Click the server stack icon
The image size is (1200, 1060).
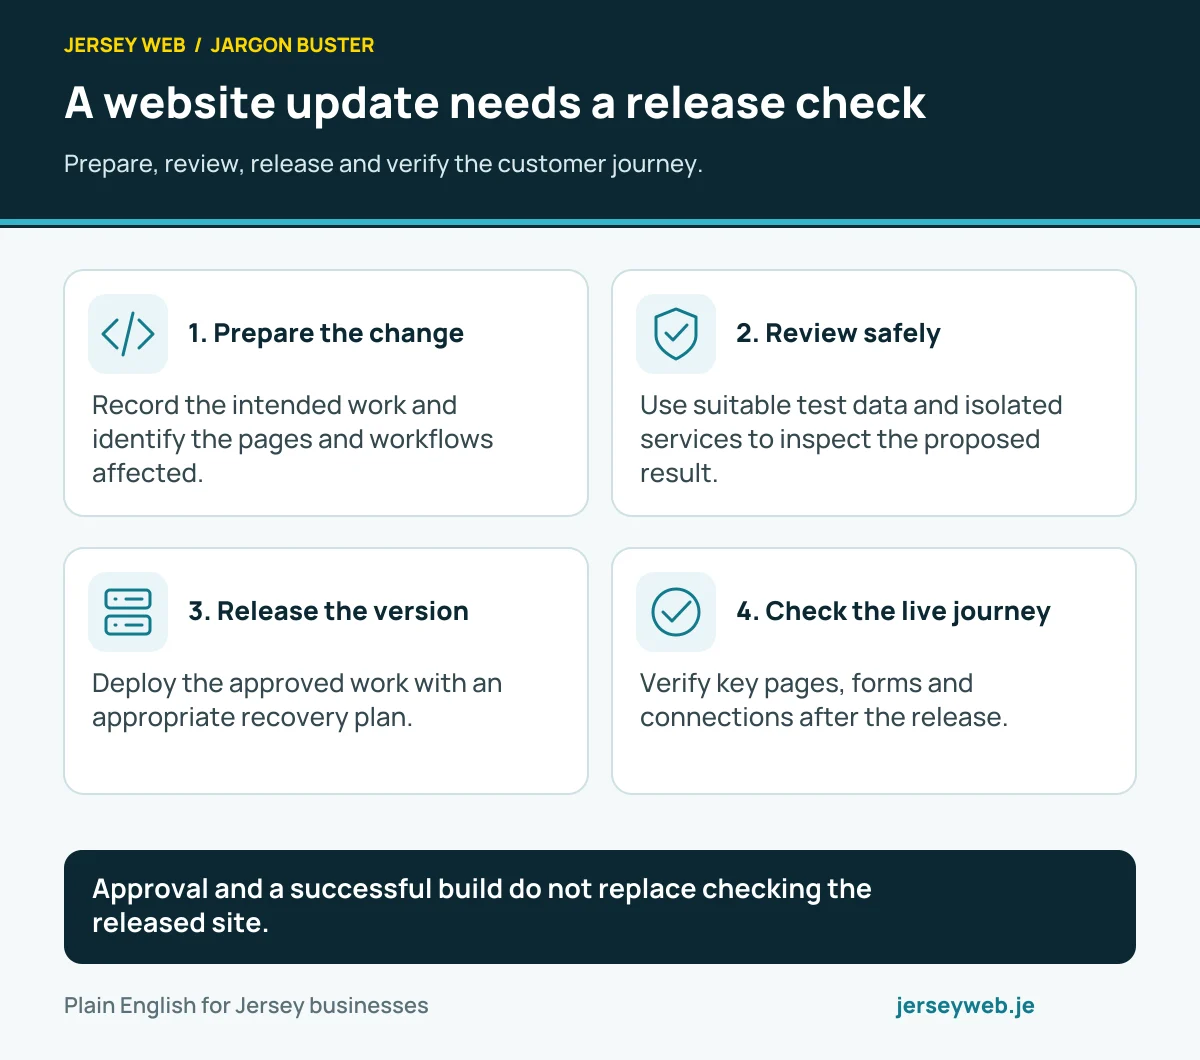click(128, 612)
